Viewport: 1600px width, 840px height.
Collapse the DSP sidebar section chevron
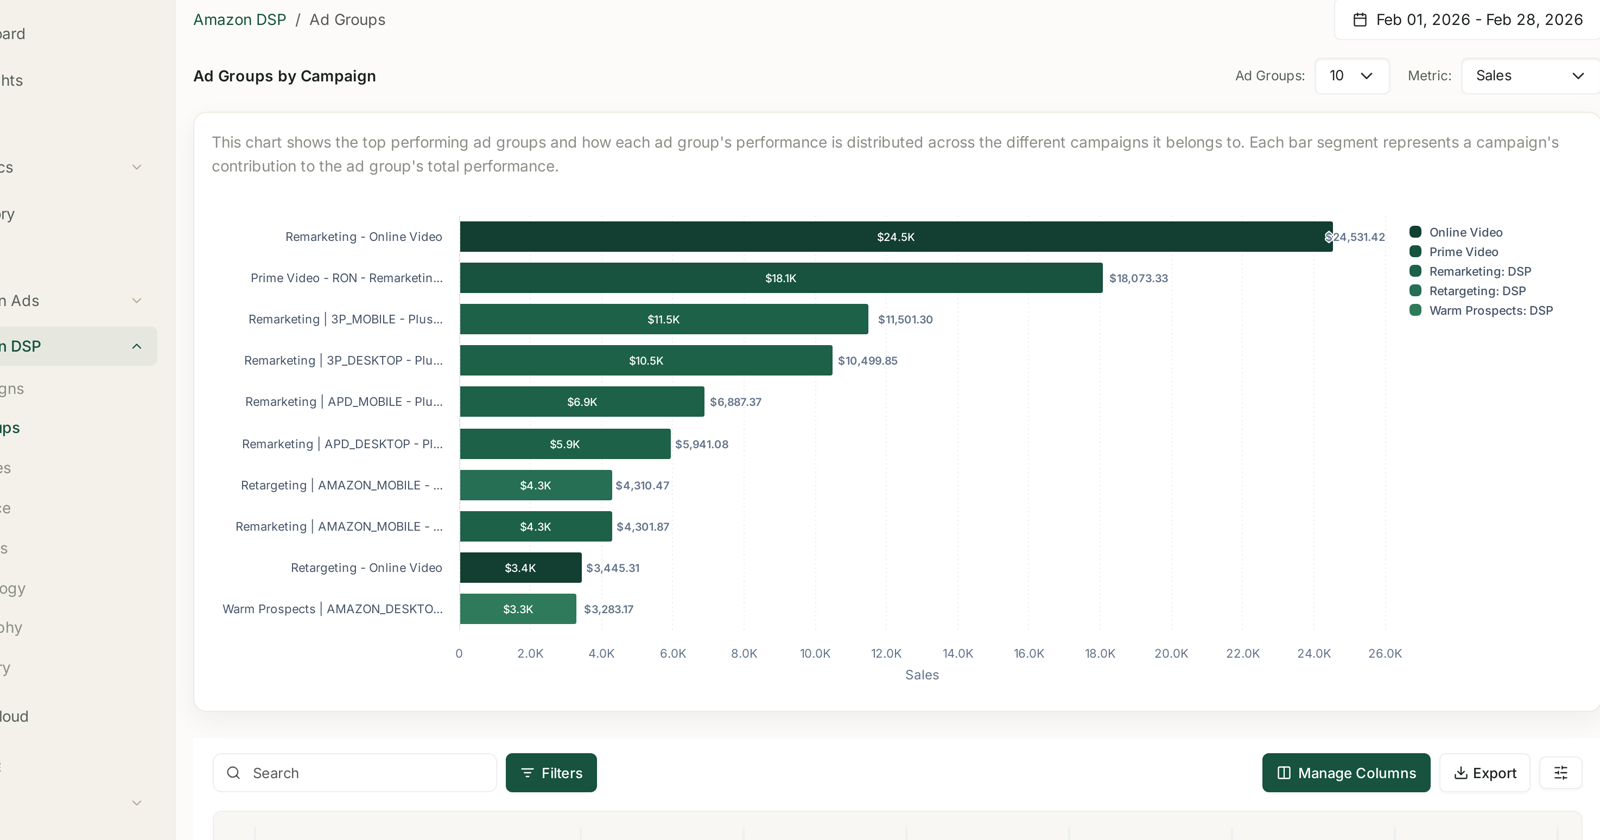pos(137,347)
